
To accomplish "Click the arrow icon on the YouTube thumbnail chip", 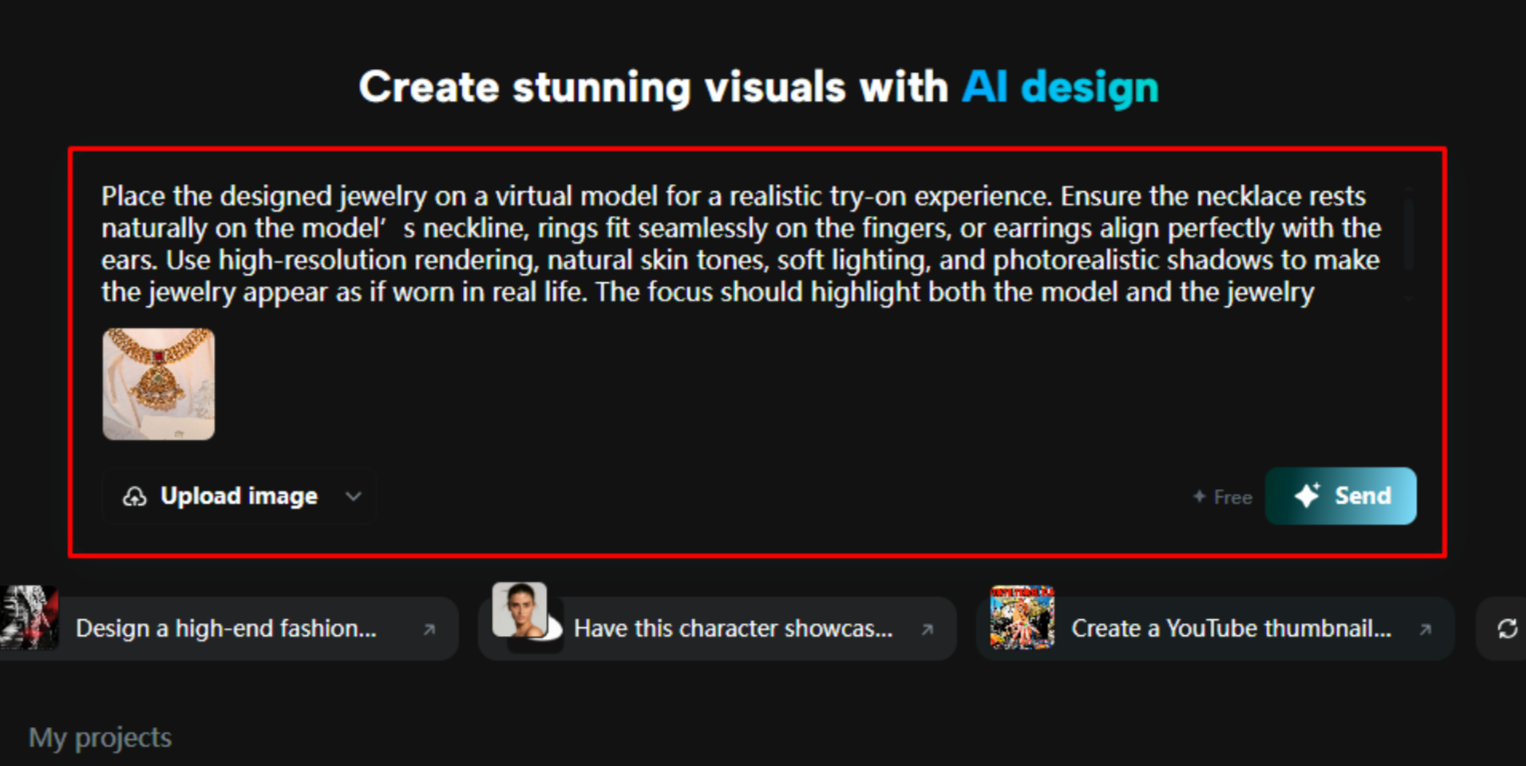I will 1423,628.
